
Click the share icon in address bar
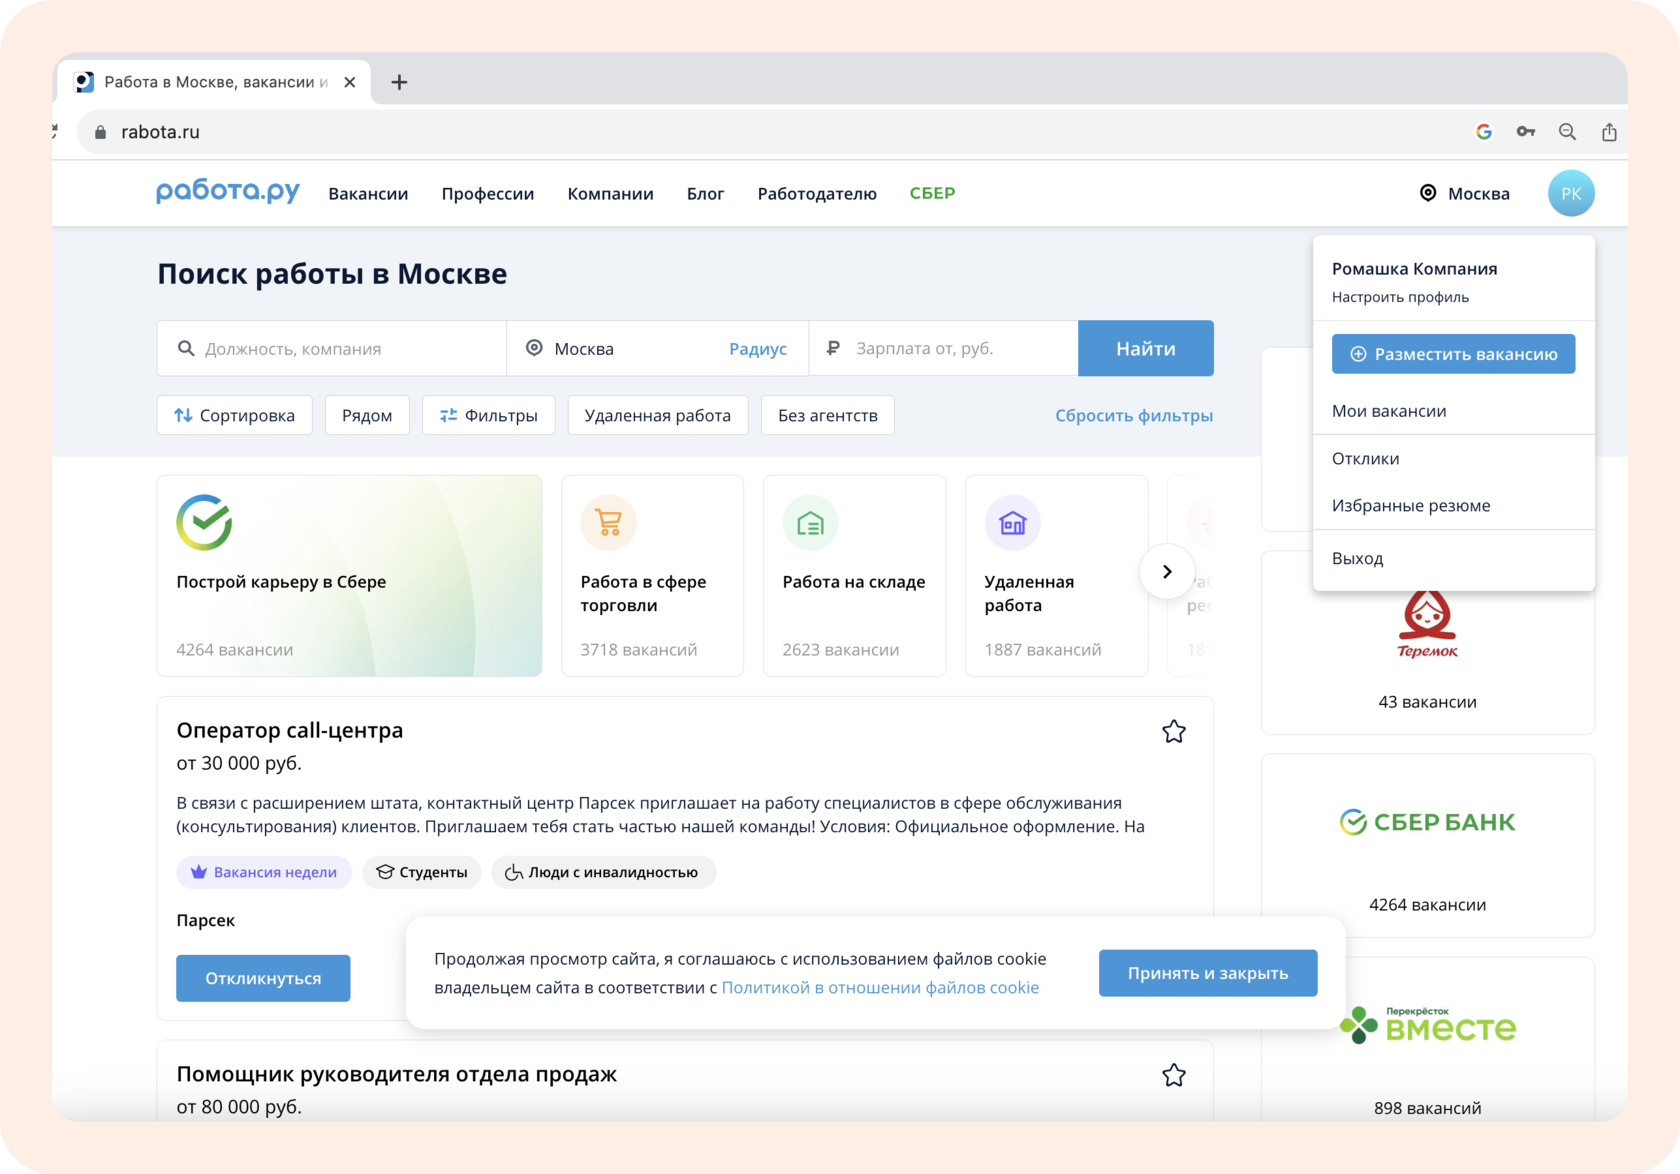[1609, 132]
